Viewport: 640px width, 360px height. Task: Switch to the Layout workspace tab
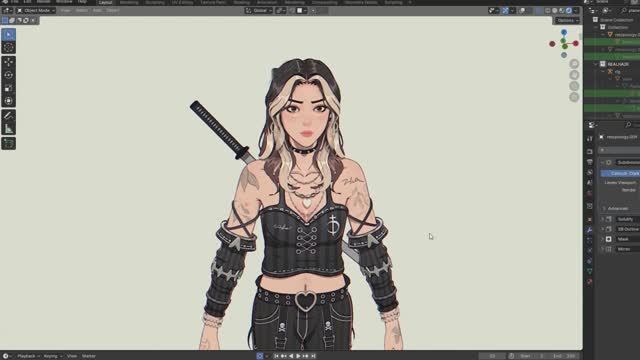pyautogui.click(x=105, y=2)
